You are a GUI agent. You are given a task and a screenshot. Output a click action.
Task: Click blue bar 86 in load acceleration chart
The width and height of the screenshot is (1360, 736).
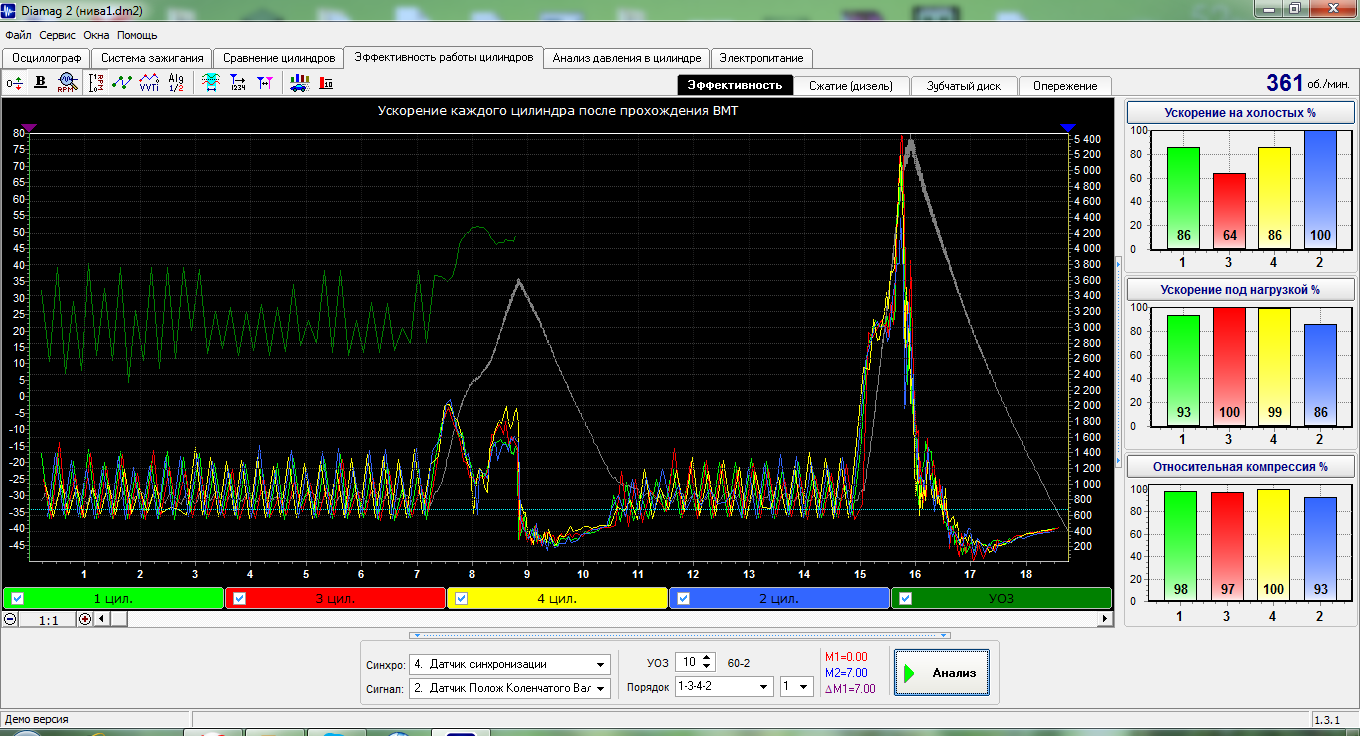[x=1320, y=375]
